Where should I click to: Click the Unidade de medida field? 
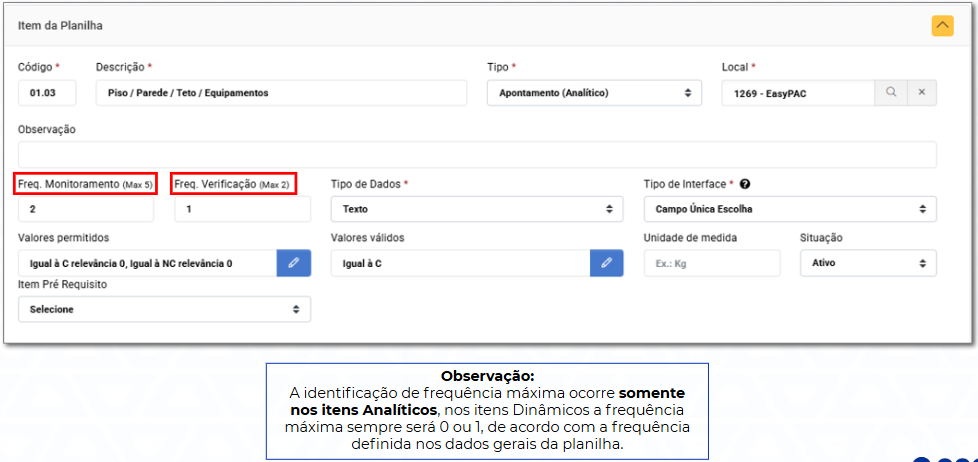(711, 263)
